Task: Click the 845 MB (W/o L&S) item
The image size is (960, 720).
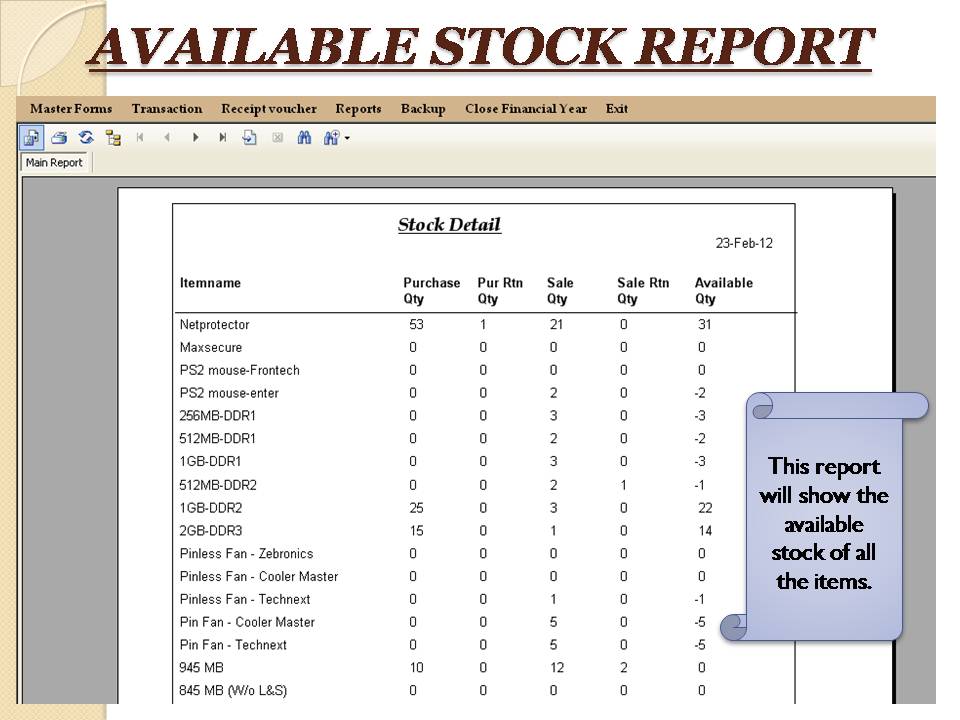Action: [233, 691]
